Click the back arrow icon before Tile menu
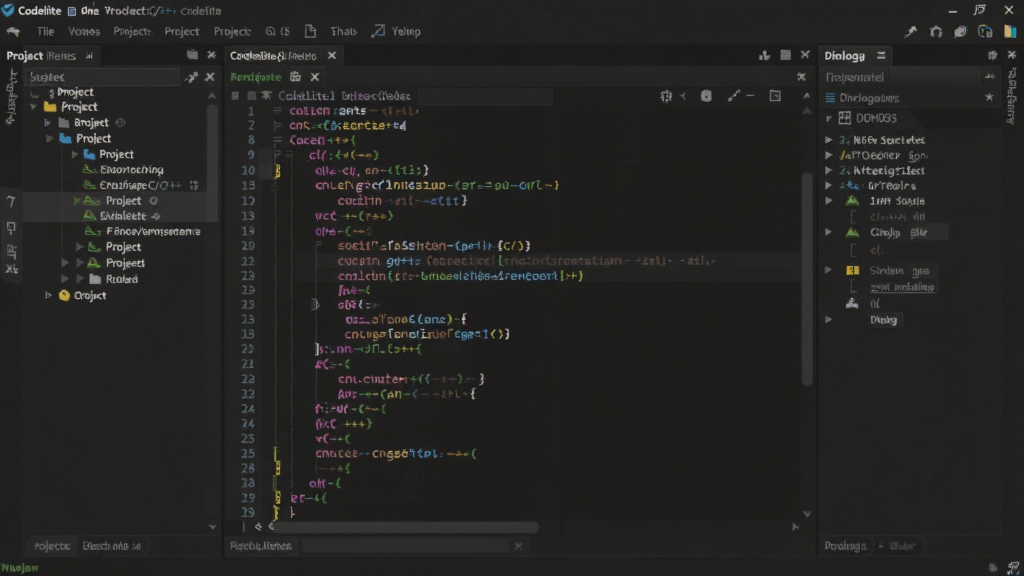Image resolution: width=1024 pixels, height=576 pixels. coord(13,31)
